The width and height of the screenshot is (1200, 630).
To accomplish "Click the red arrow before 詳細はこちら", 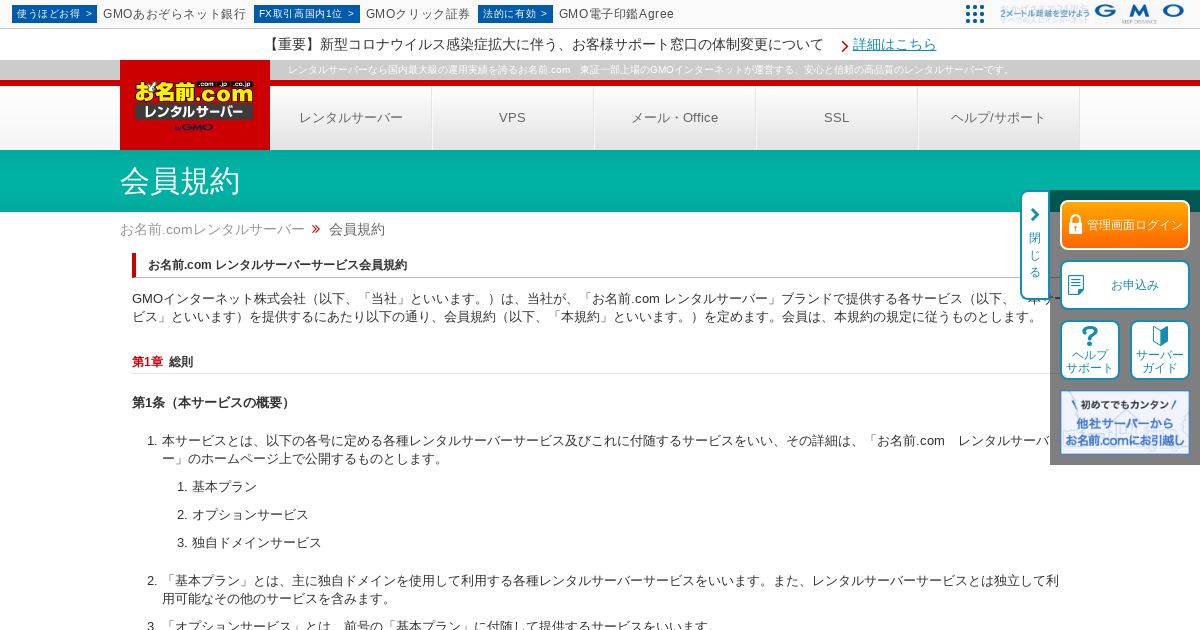I will point(845,46).
